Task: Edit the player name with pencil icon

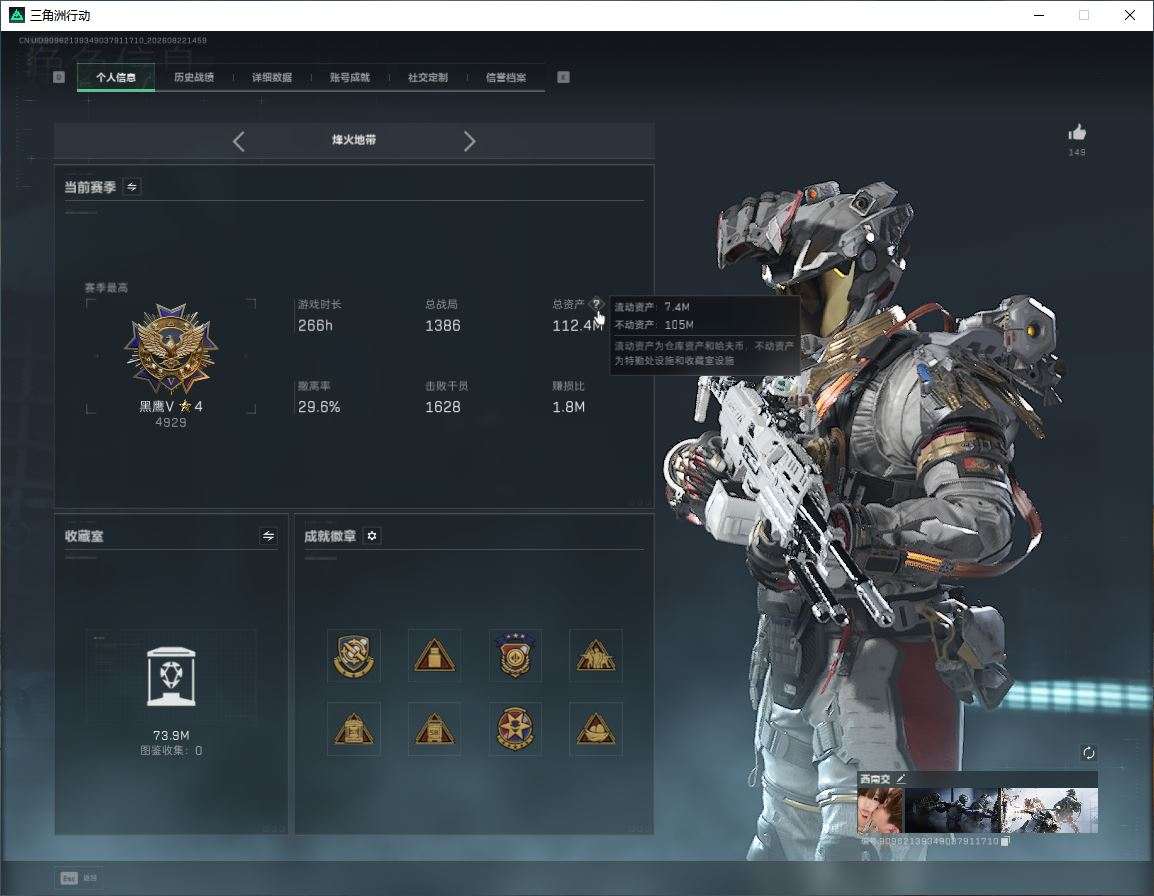Action: pyautogui.click(x=902, y=777)
